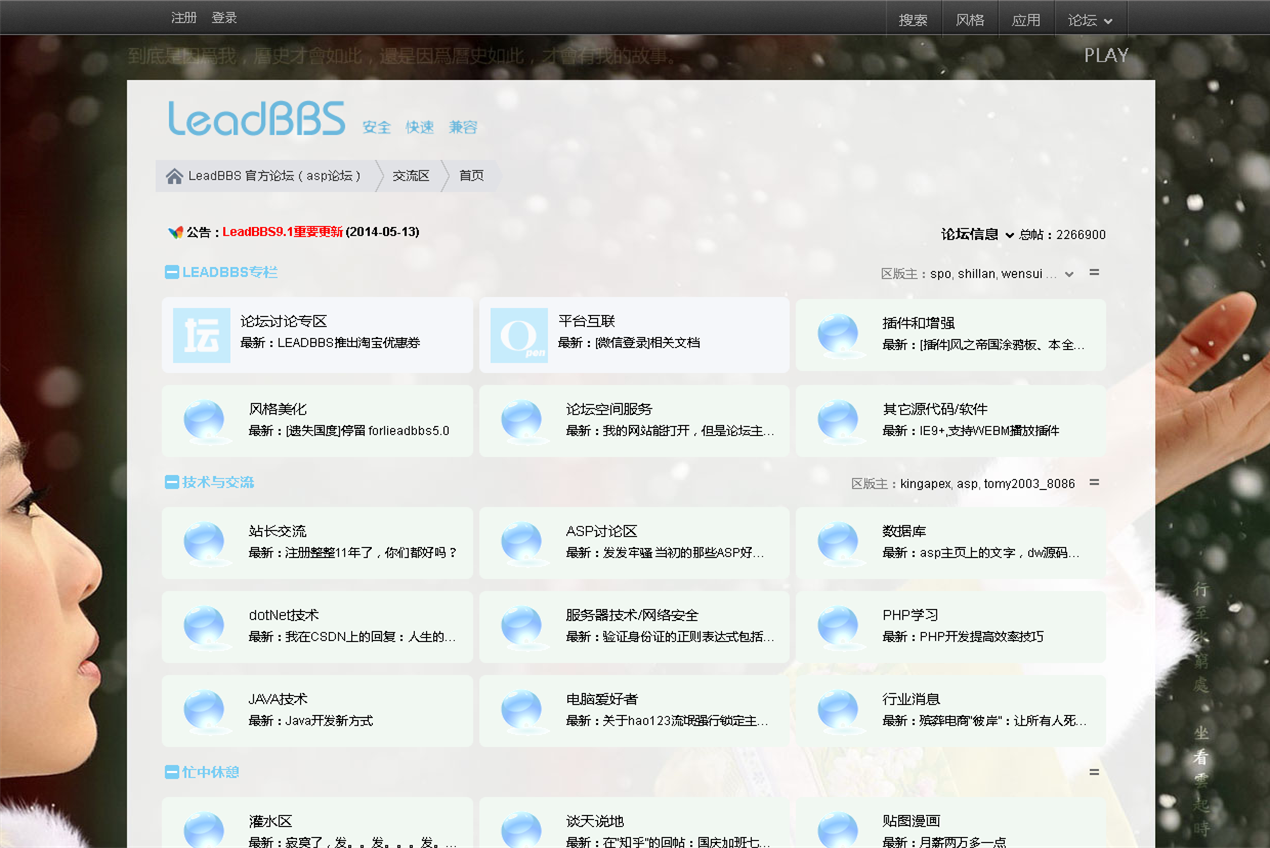Click the PHP学习 bubble icon
This screenshot has height=848, width=1270.
[838, 627]
